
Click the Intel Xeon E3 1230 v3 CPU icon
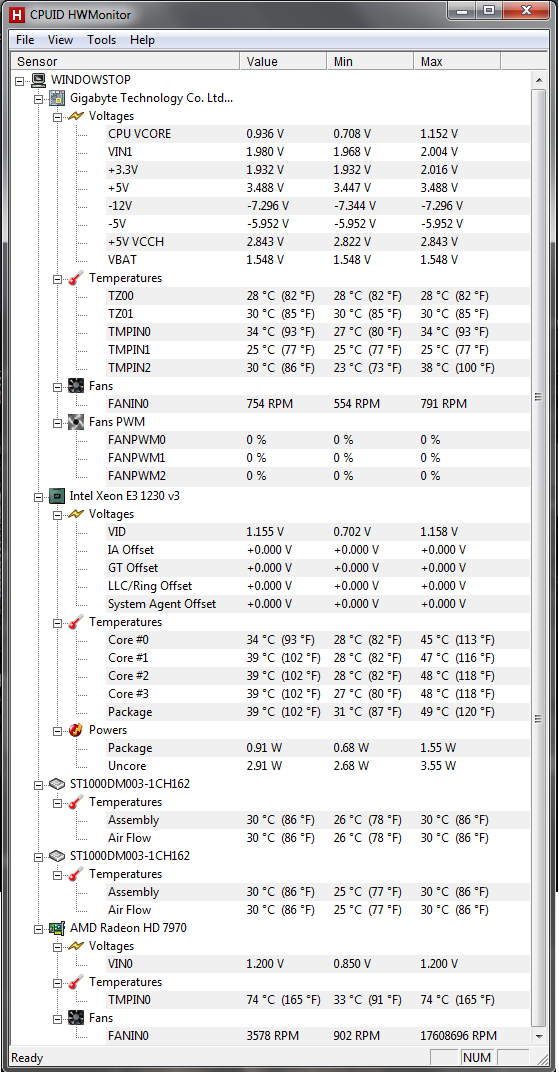point(57,495)
